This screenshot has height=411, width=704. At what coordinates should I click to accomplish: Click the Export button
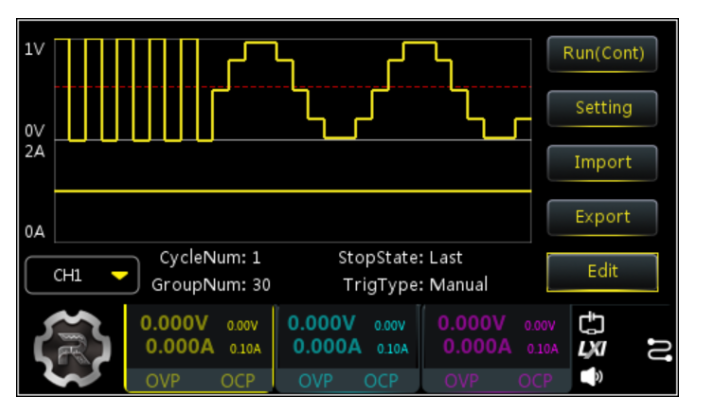pyautogui.click(x=602, y=217)
